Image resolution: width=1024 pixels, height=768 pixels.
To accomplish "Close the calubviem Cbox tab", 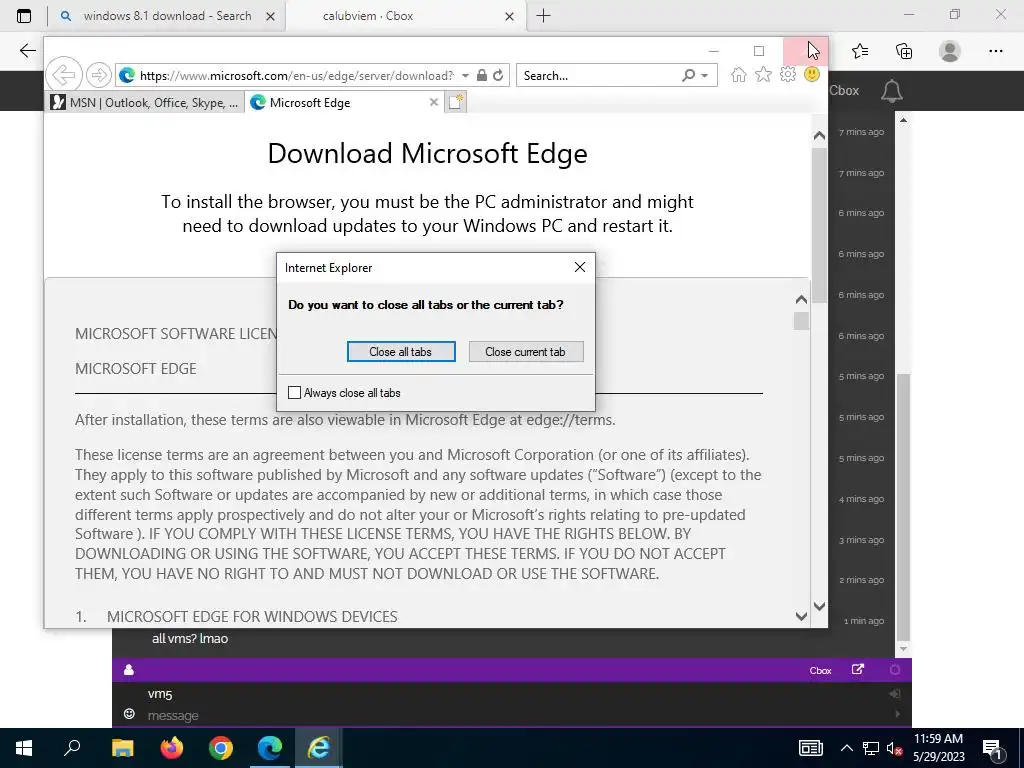I will [509, 16].
